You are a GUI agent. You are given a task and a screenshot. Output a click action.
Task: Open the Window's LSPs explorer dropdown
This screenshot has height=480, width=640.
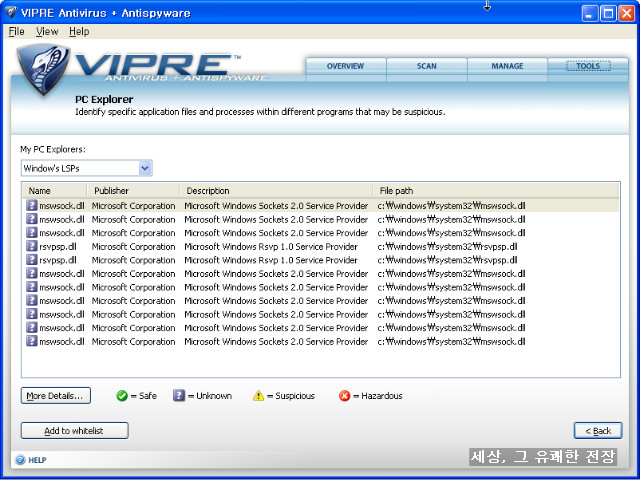[x=145, y=168]
